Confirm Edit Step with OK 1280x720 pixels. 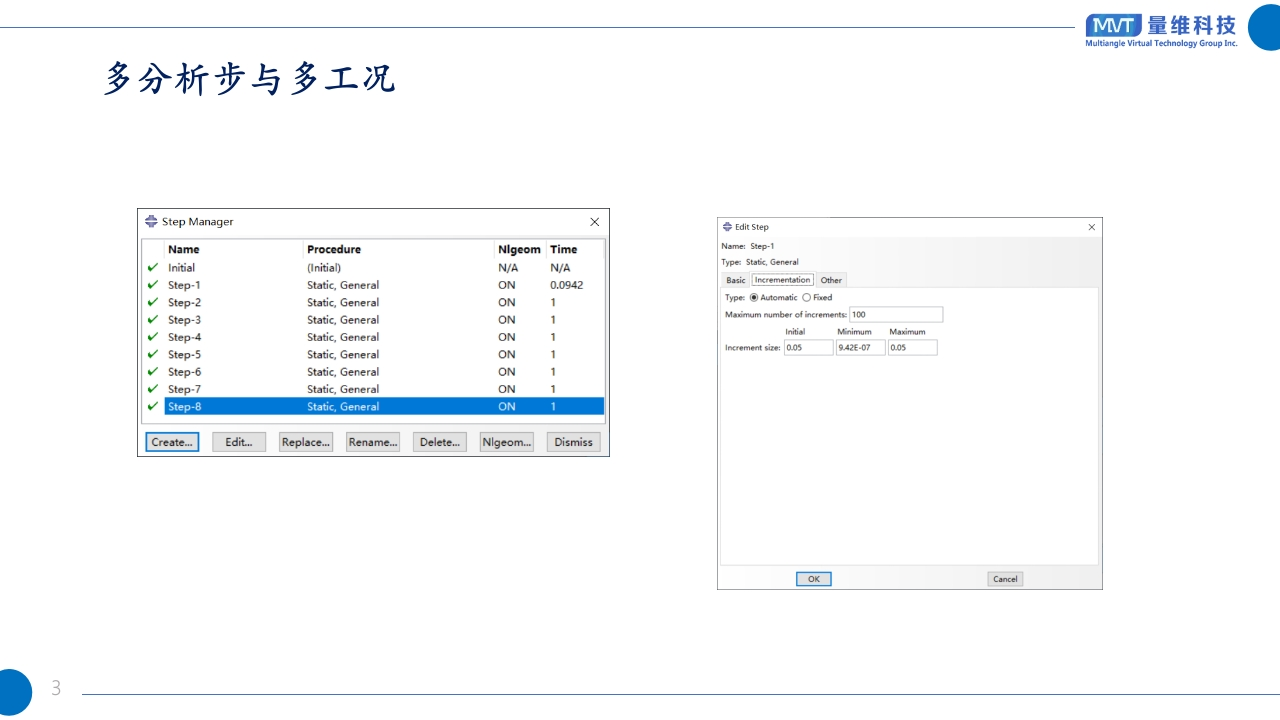[x=813, y=579]
